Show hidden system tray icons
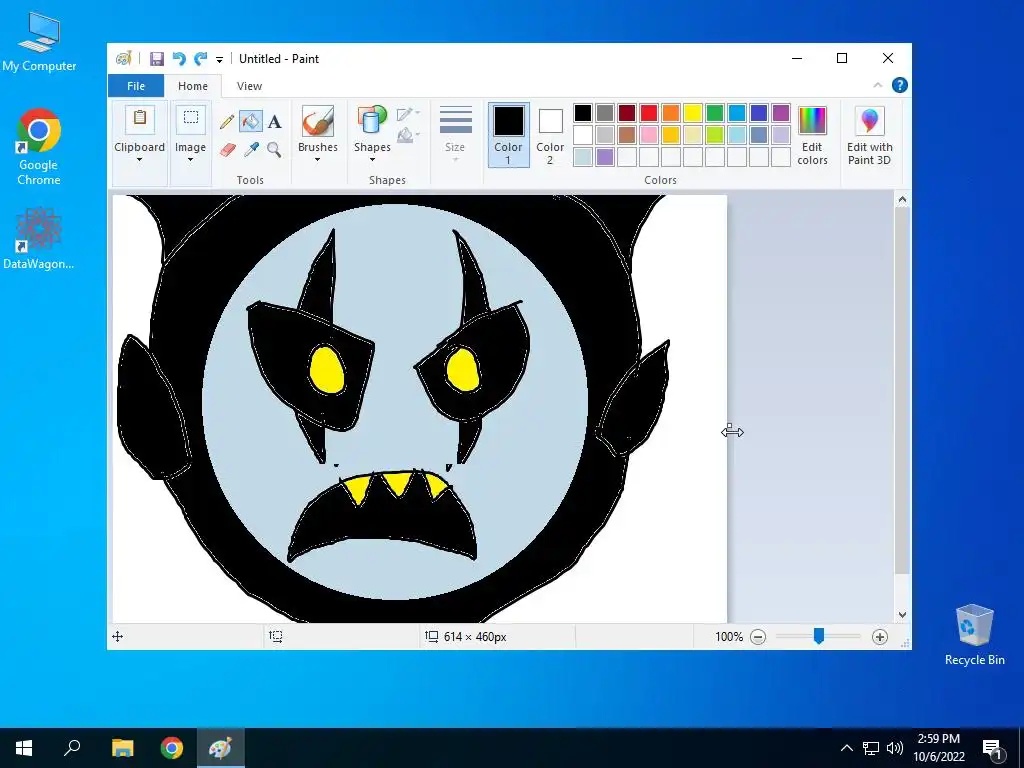The width and height of the screenshot is (1024, 768). (x=846, y=748)
